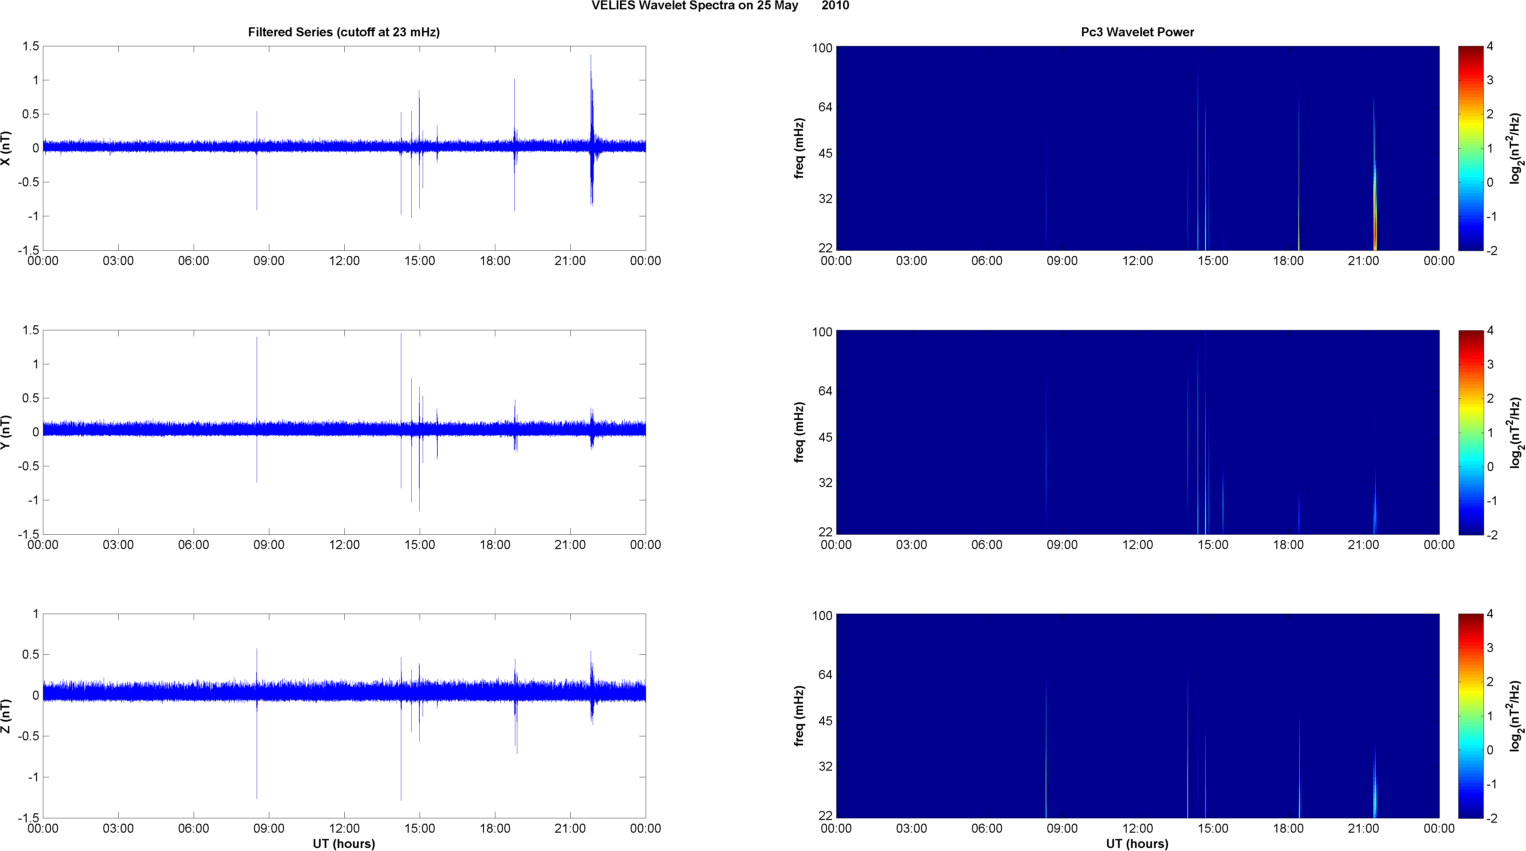The height and width of the screenshot is (851, 1526).
Task: Click tall Y-component spike near 08:30
Action: 257,410
